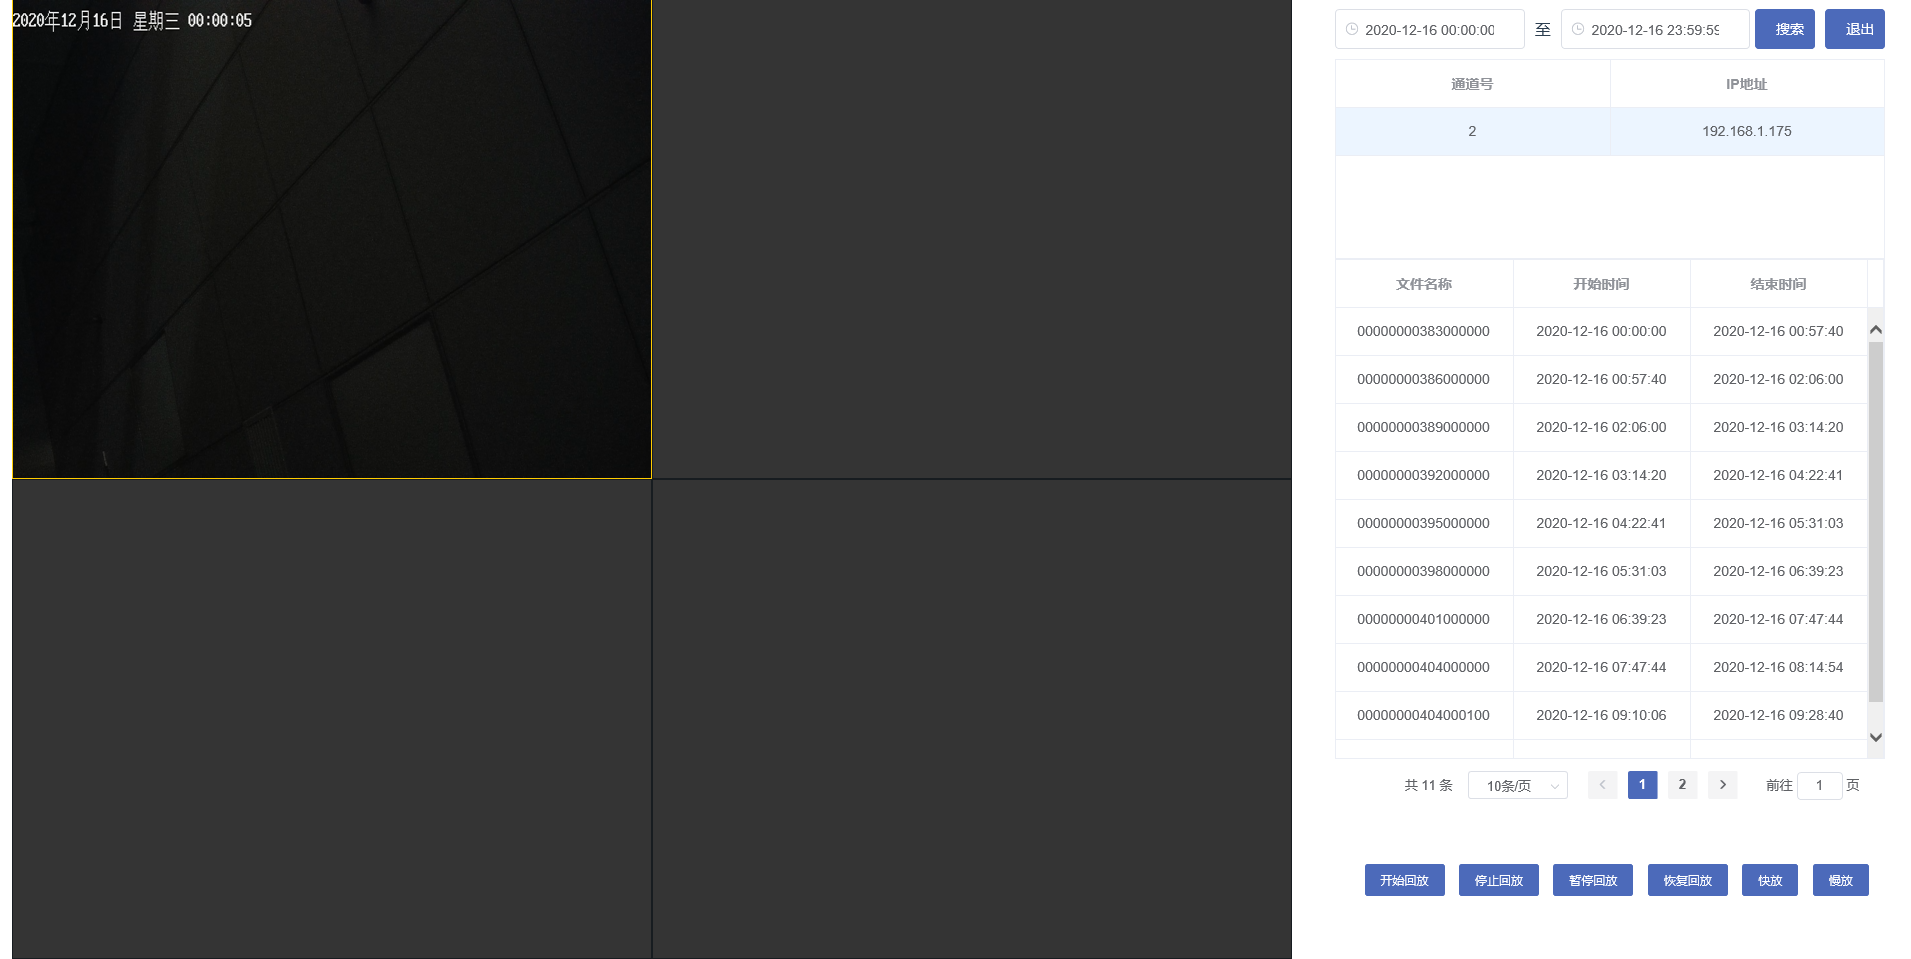Select the bottom-left video pane
This screenshot has height=959, width=1911.
[330, 717]
